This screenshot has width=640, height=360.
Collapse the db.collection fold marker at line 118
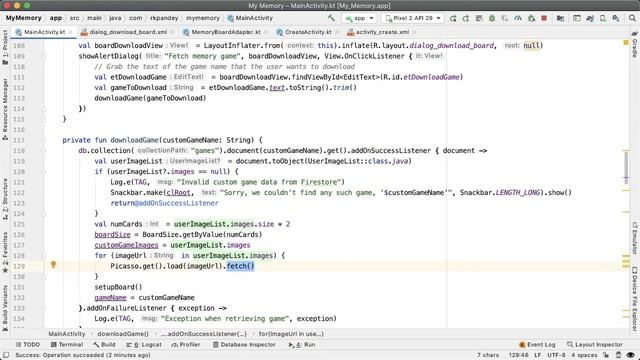44,151
